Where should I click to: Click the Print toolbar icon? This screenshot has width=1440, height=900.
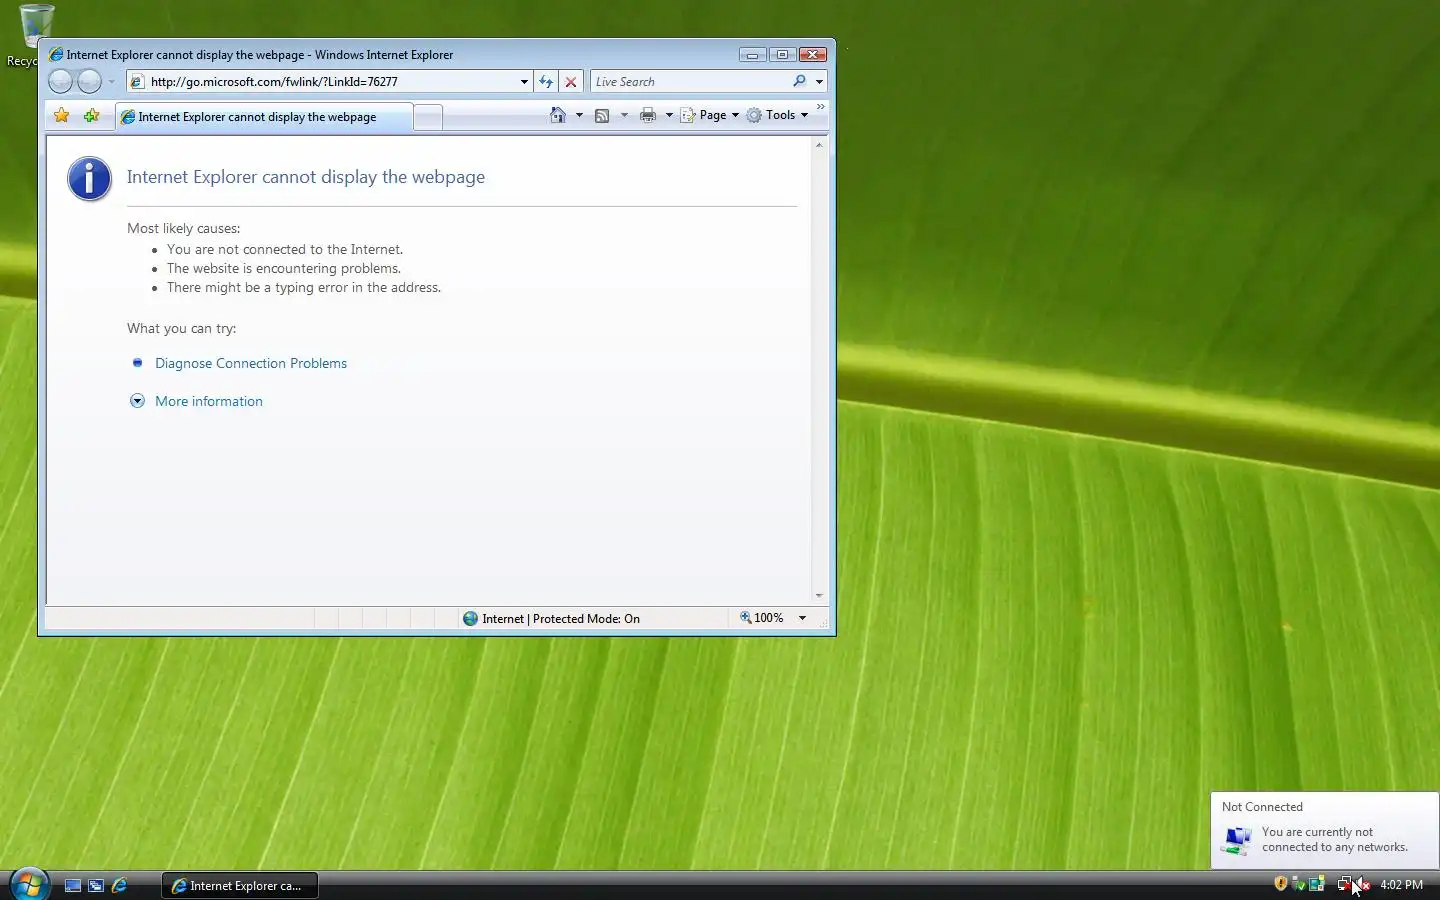coord(648,115)
